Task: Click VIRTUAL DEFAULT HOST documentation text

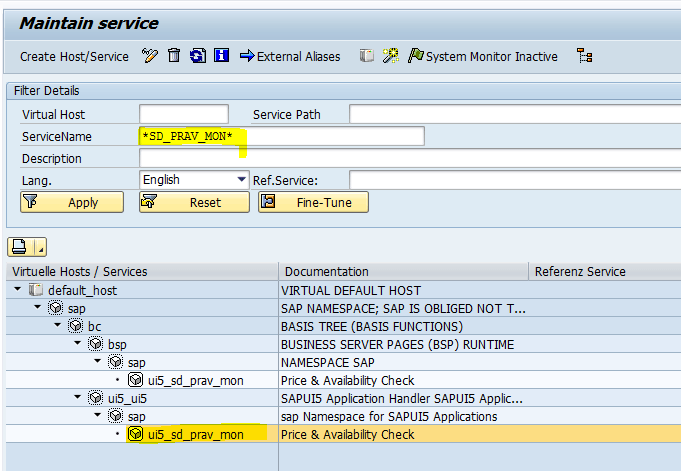Action: pos(351,290)
